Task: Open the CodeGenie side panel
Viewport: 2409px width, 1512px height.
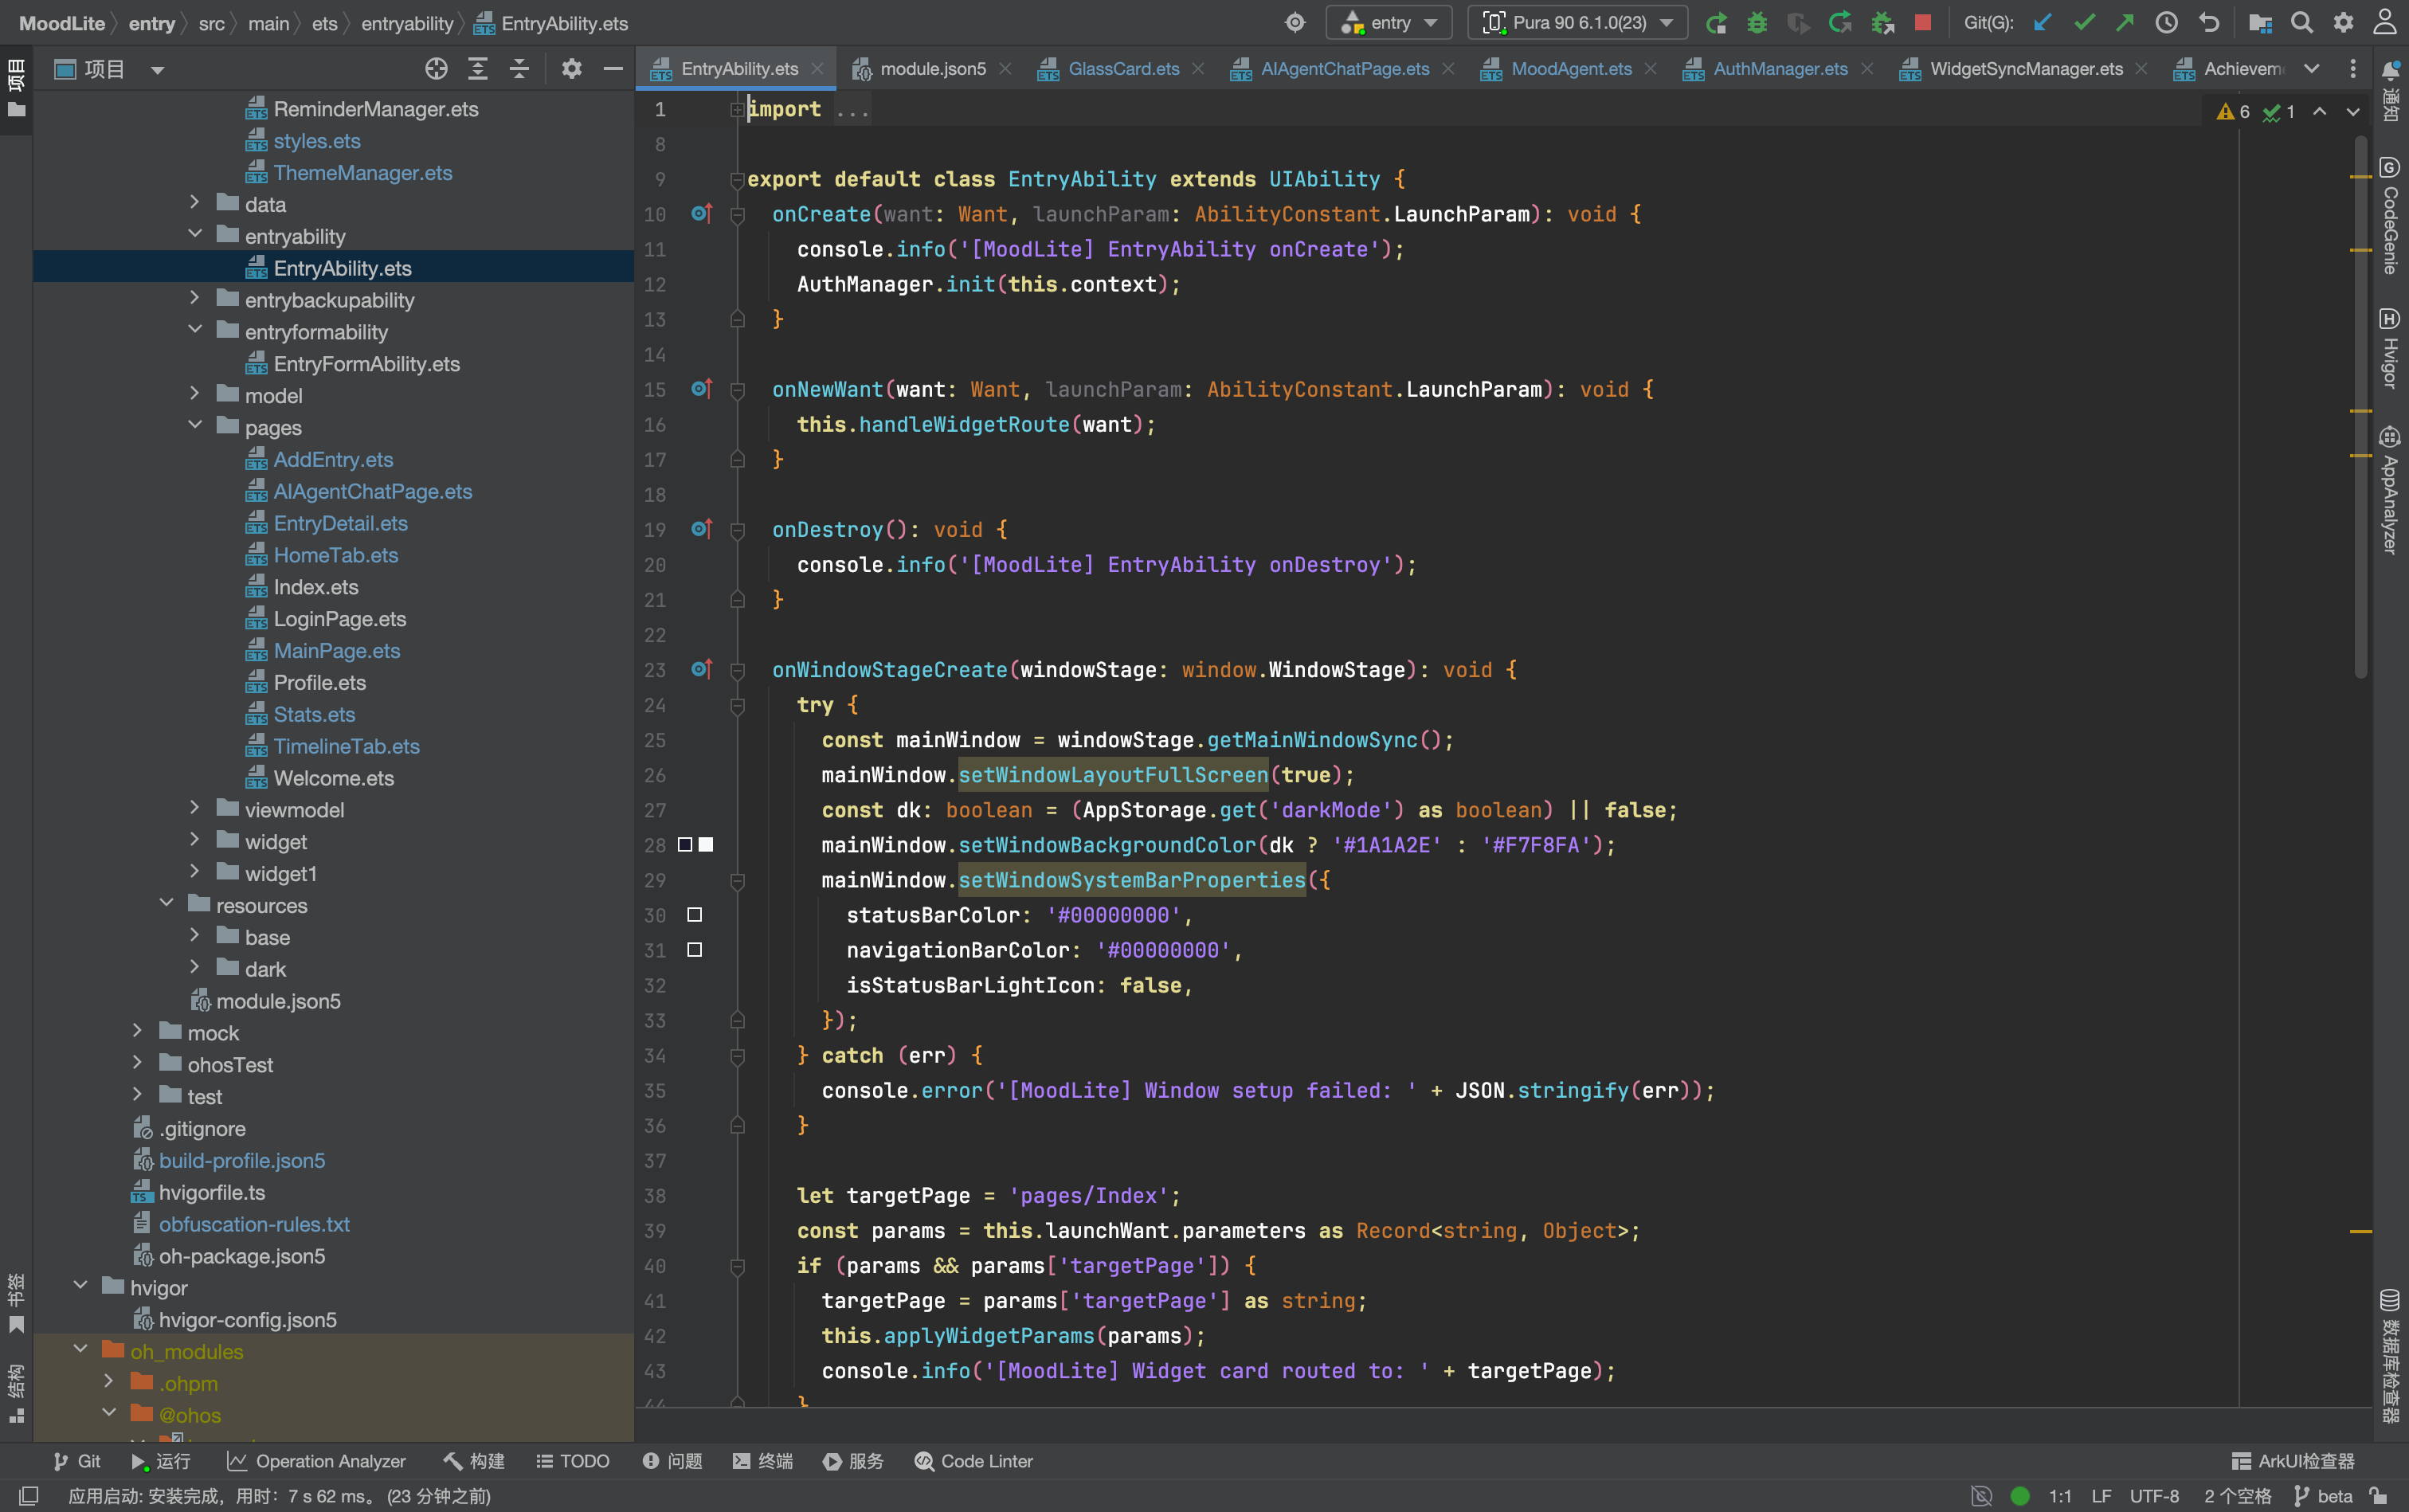Action: pyautogui.click(x=2389, y=215)
